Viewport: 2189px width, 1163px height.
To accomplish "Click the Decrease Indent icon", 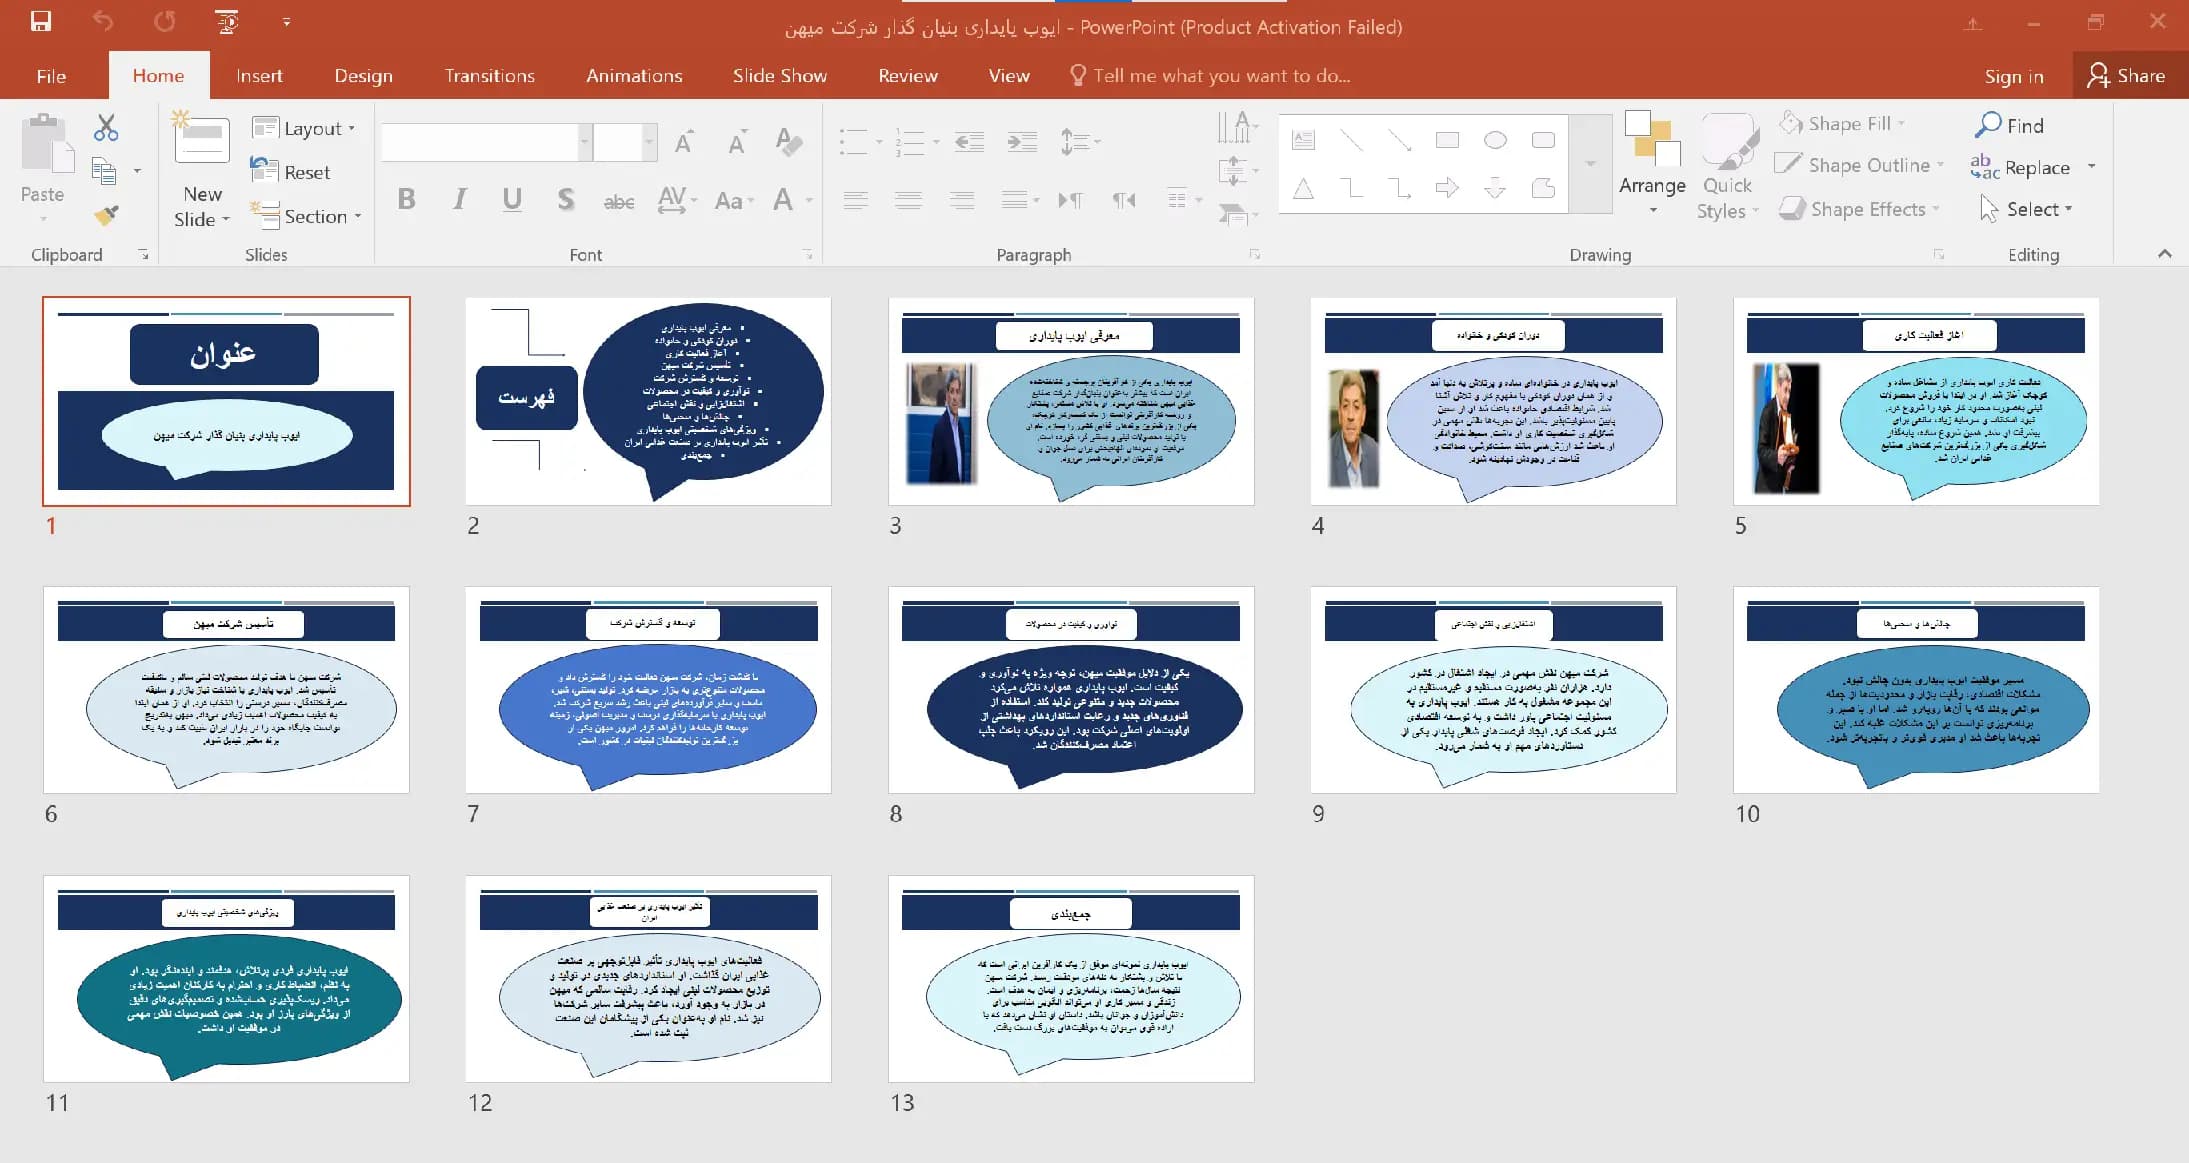I will [969, 142].
